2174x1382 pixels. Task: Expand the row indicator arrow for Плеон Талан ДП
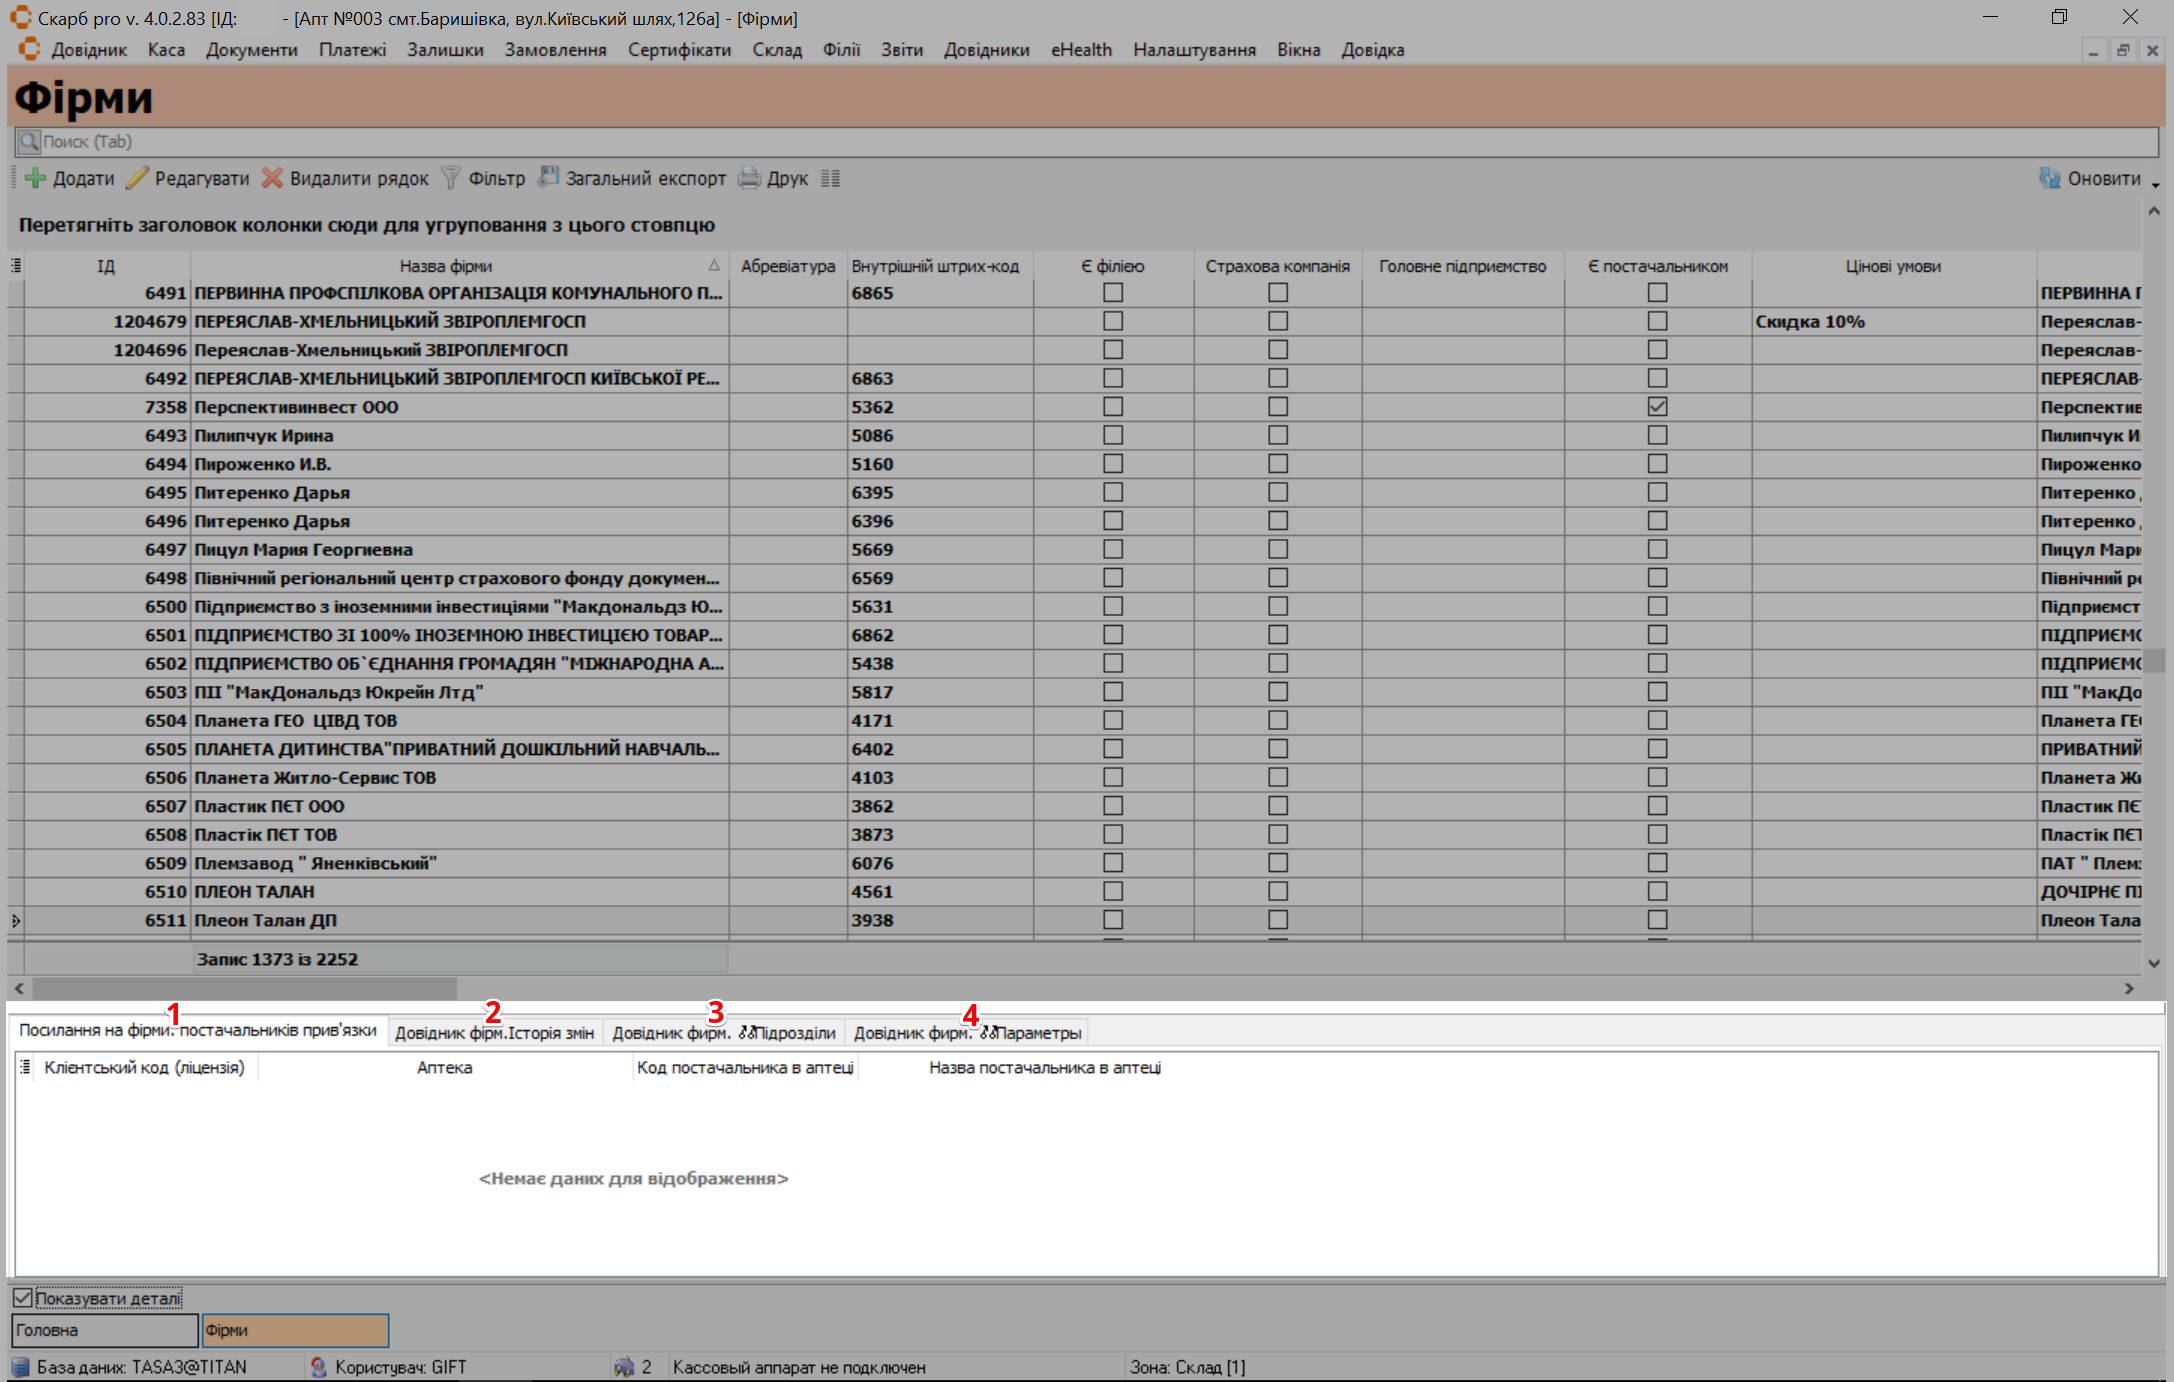tap(16, 920)
